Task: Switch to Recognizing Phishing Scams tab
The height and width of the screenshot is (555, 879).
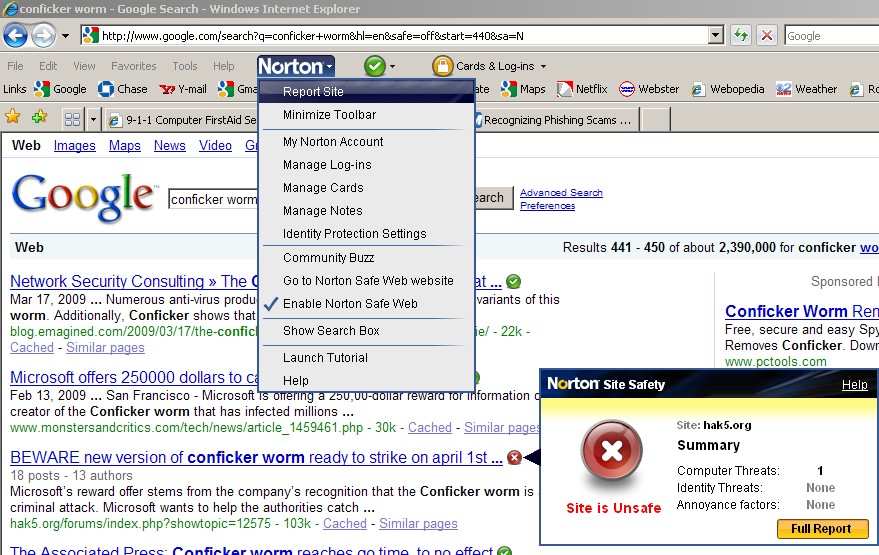Action: (x=556, y=120)
